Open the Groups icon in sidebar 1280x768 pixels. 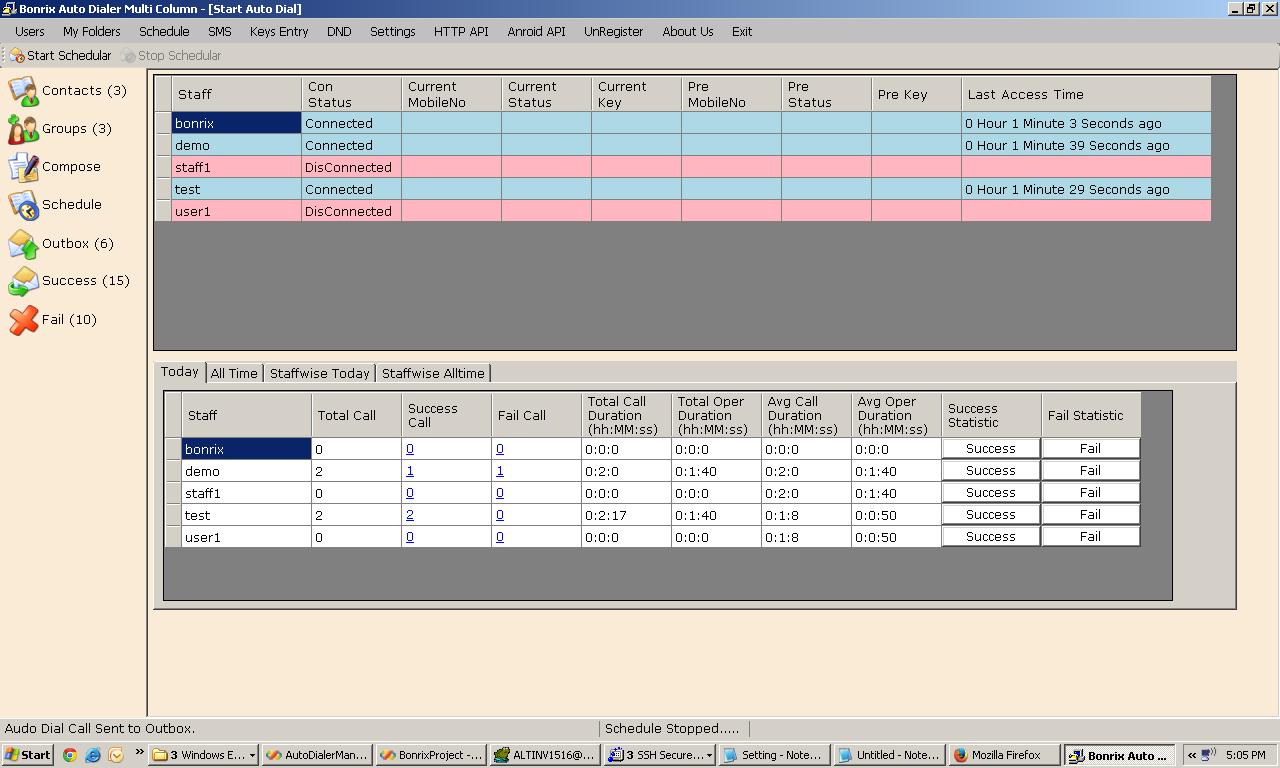23,129
